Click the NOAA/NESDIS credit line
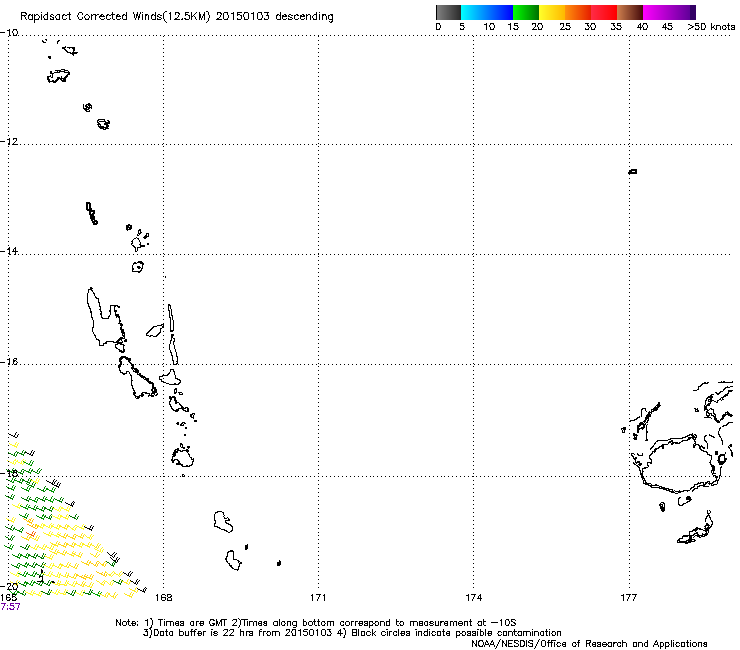The width and height of the screenshot is (740, 650). pyautogui.click(x=589, y=644)
